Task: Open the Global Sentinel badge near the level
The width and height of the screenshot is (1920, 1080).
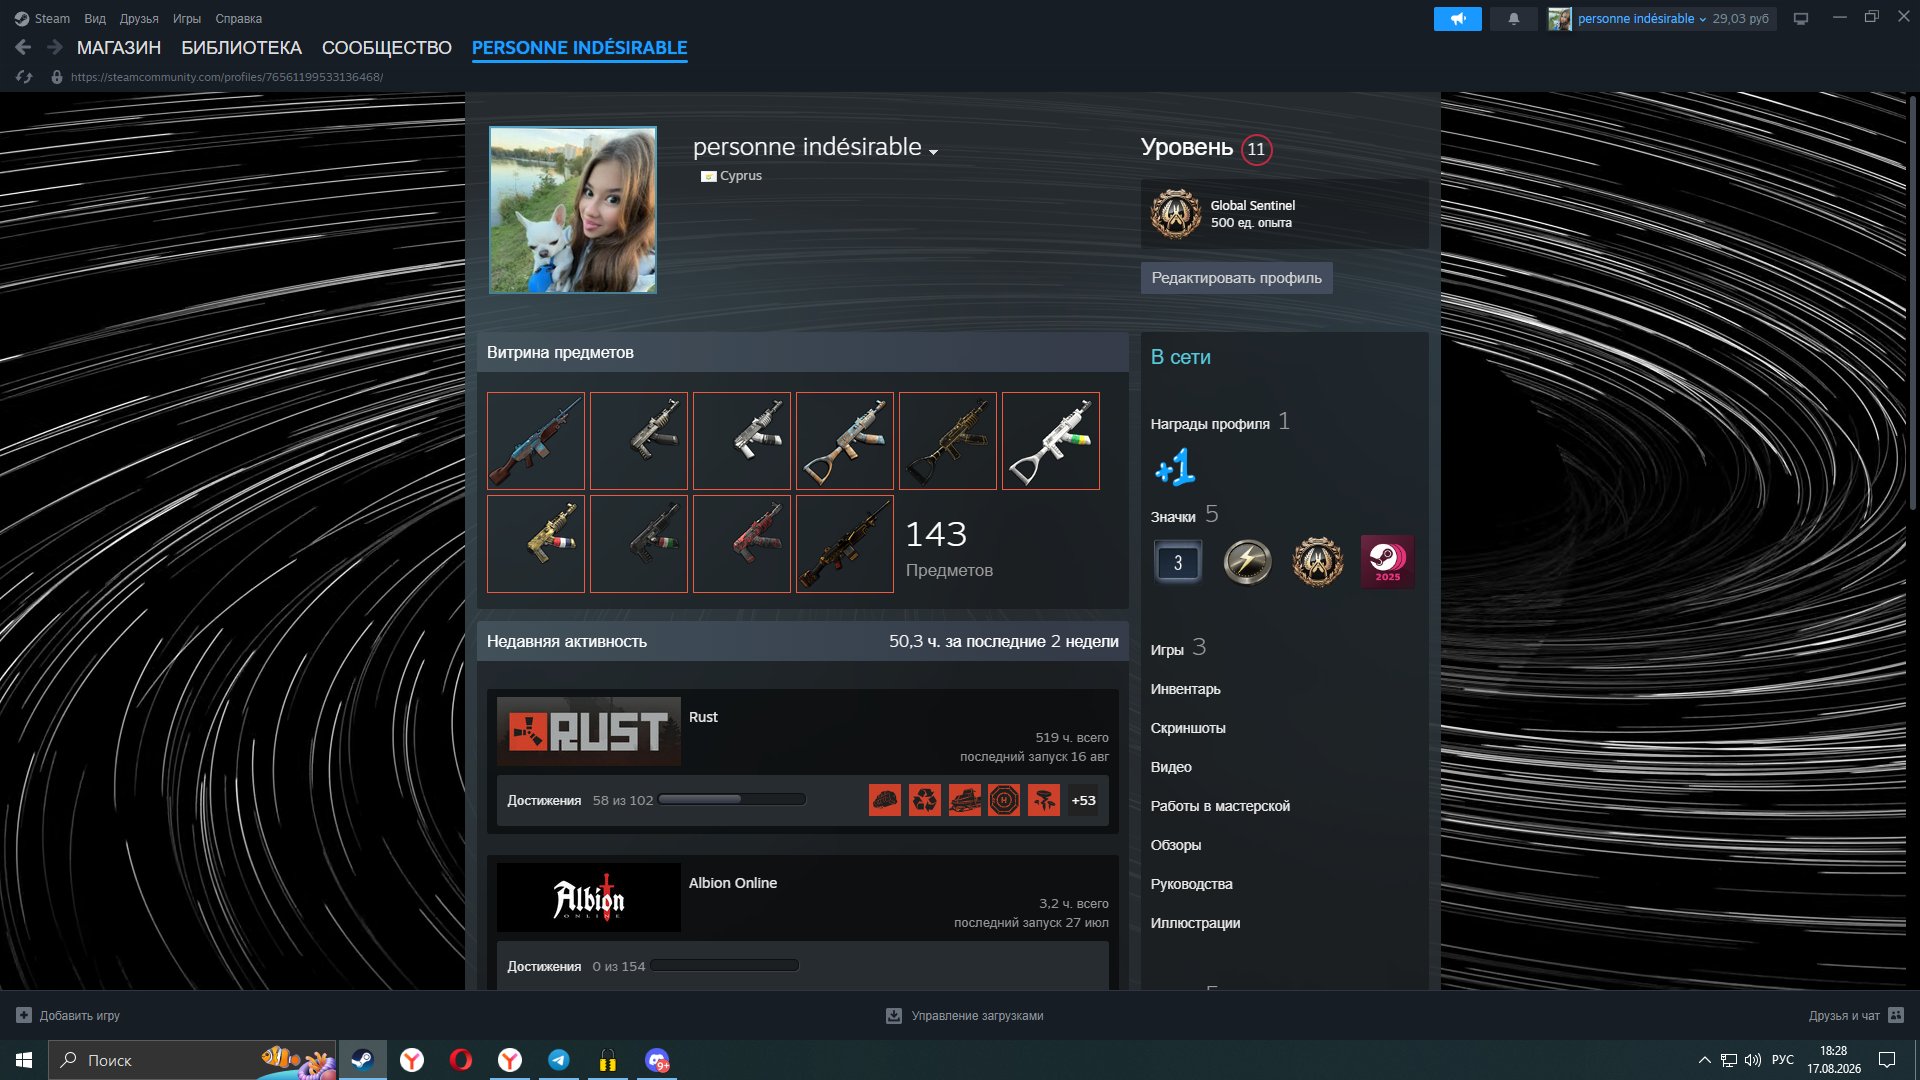Action: tap(1176, 213)
